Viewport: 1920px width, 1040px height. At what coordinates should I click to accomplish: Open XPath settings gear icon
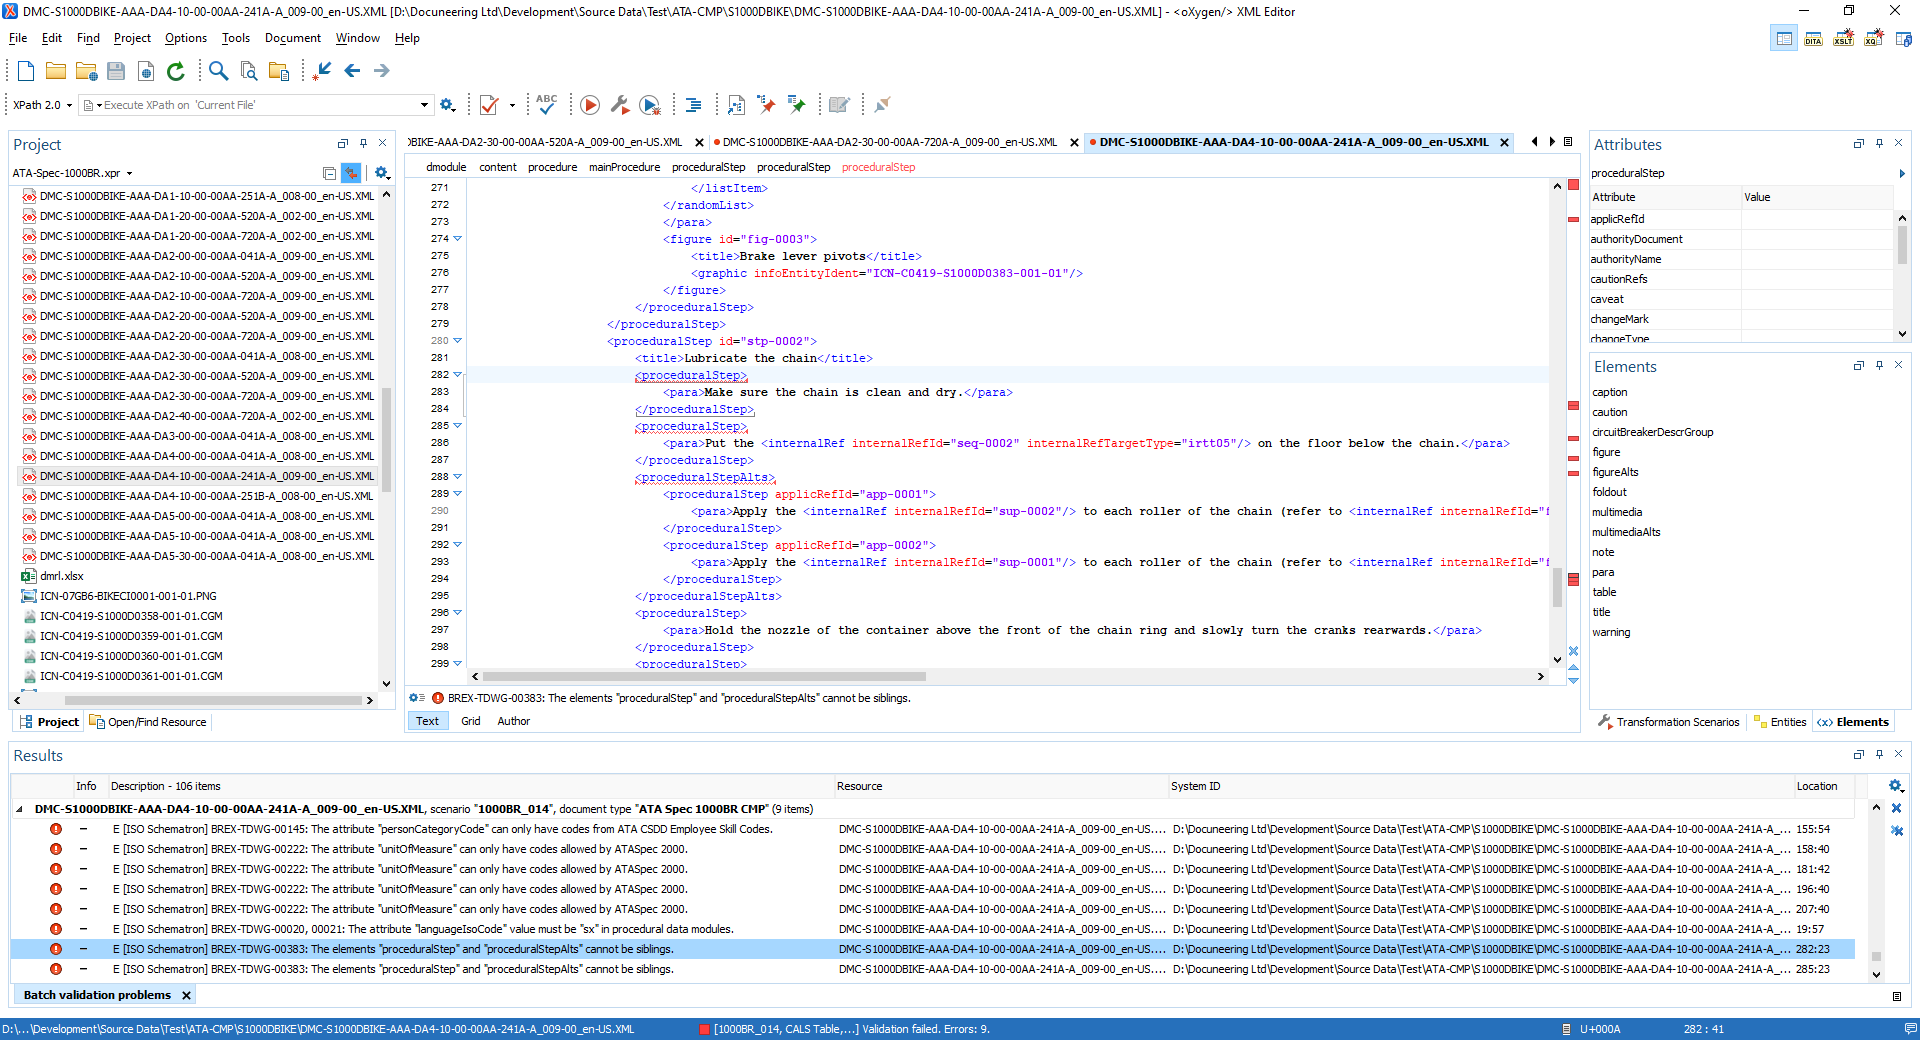tap(448, 105)
